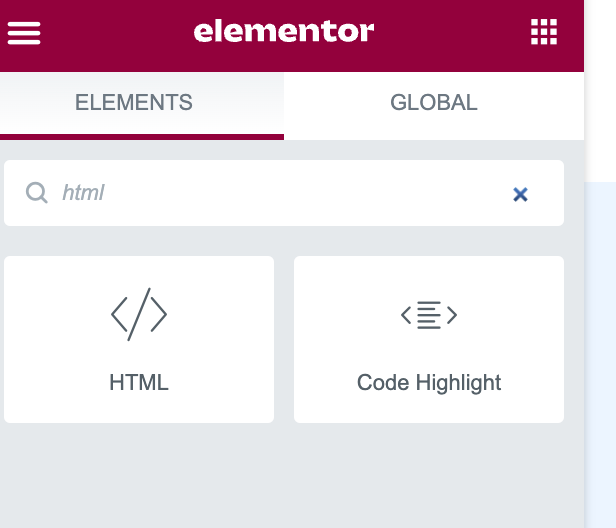Click the light blue preview canvas area

point(600,350)
